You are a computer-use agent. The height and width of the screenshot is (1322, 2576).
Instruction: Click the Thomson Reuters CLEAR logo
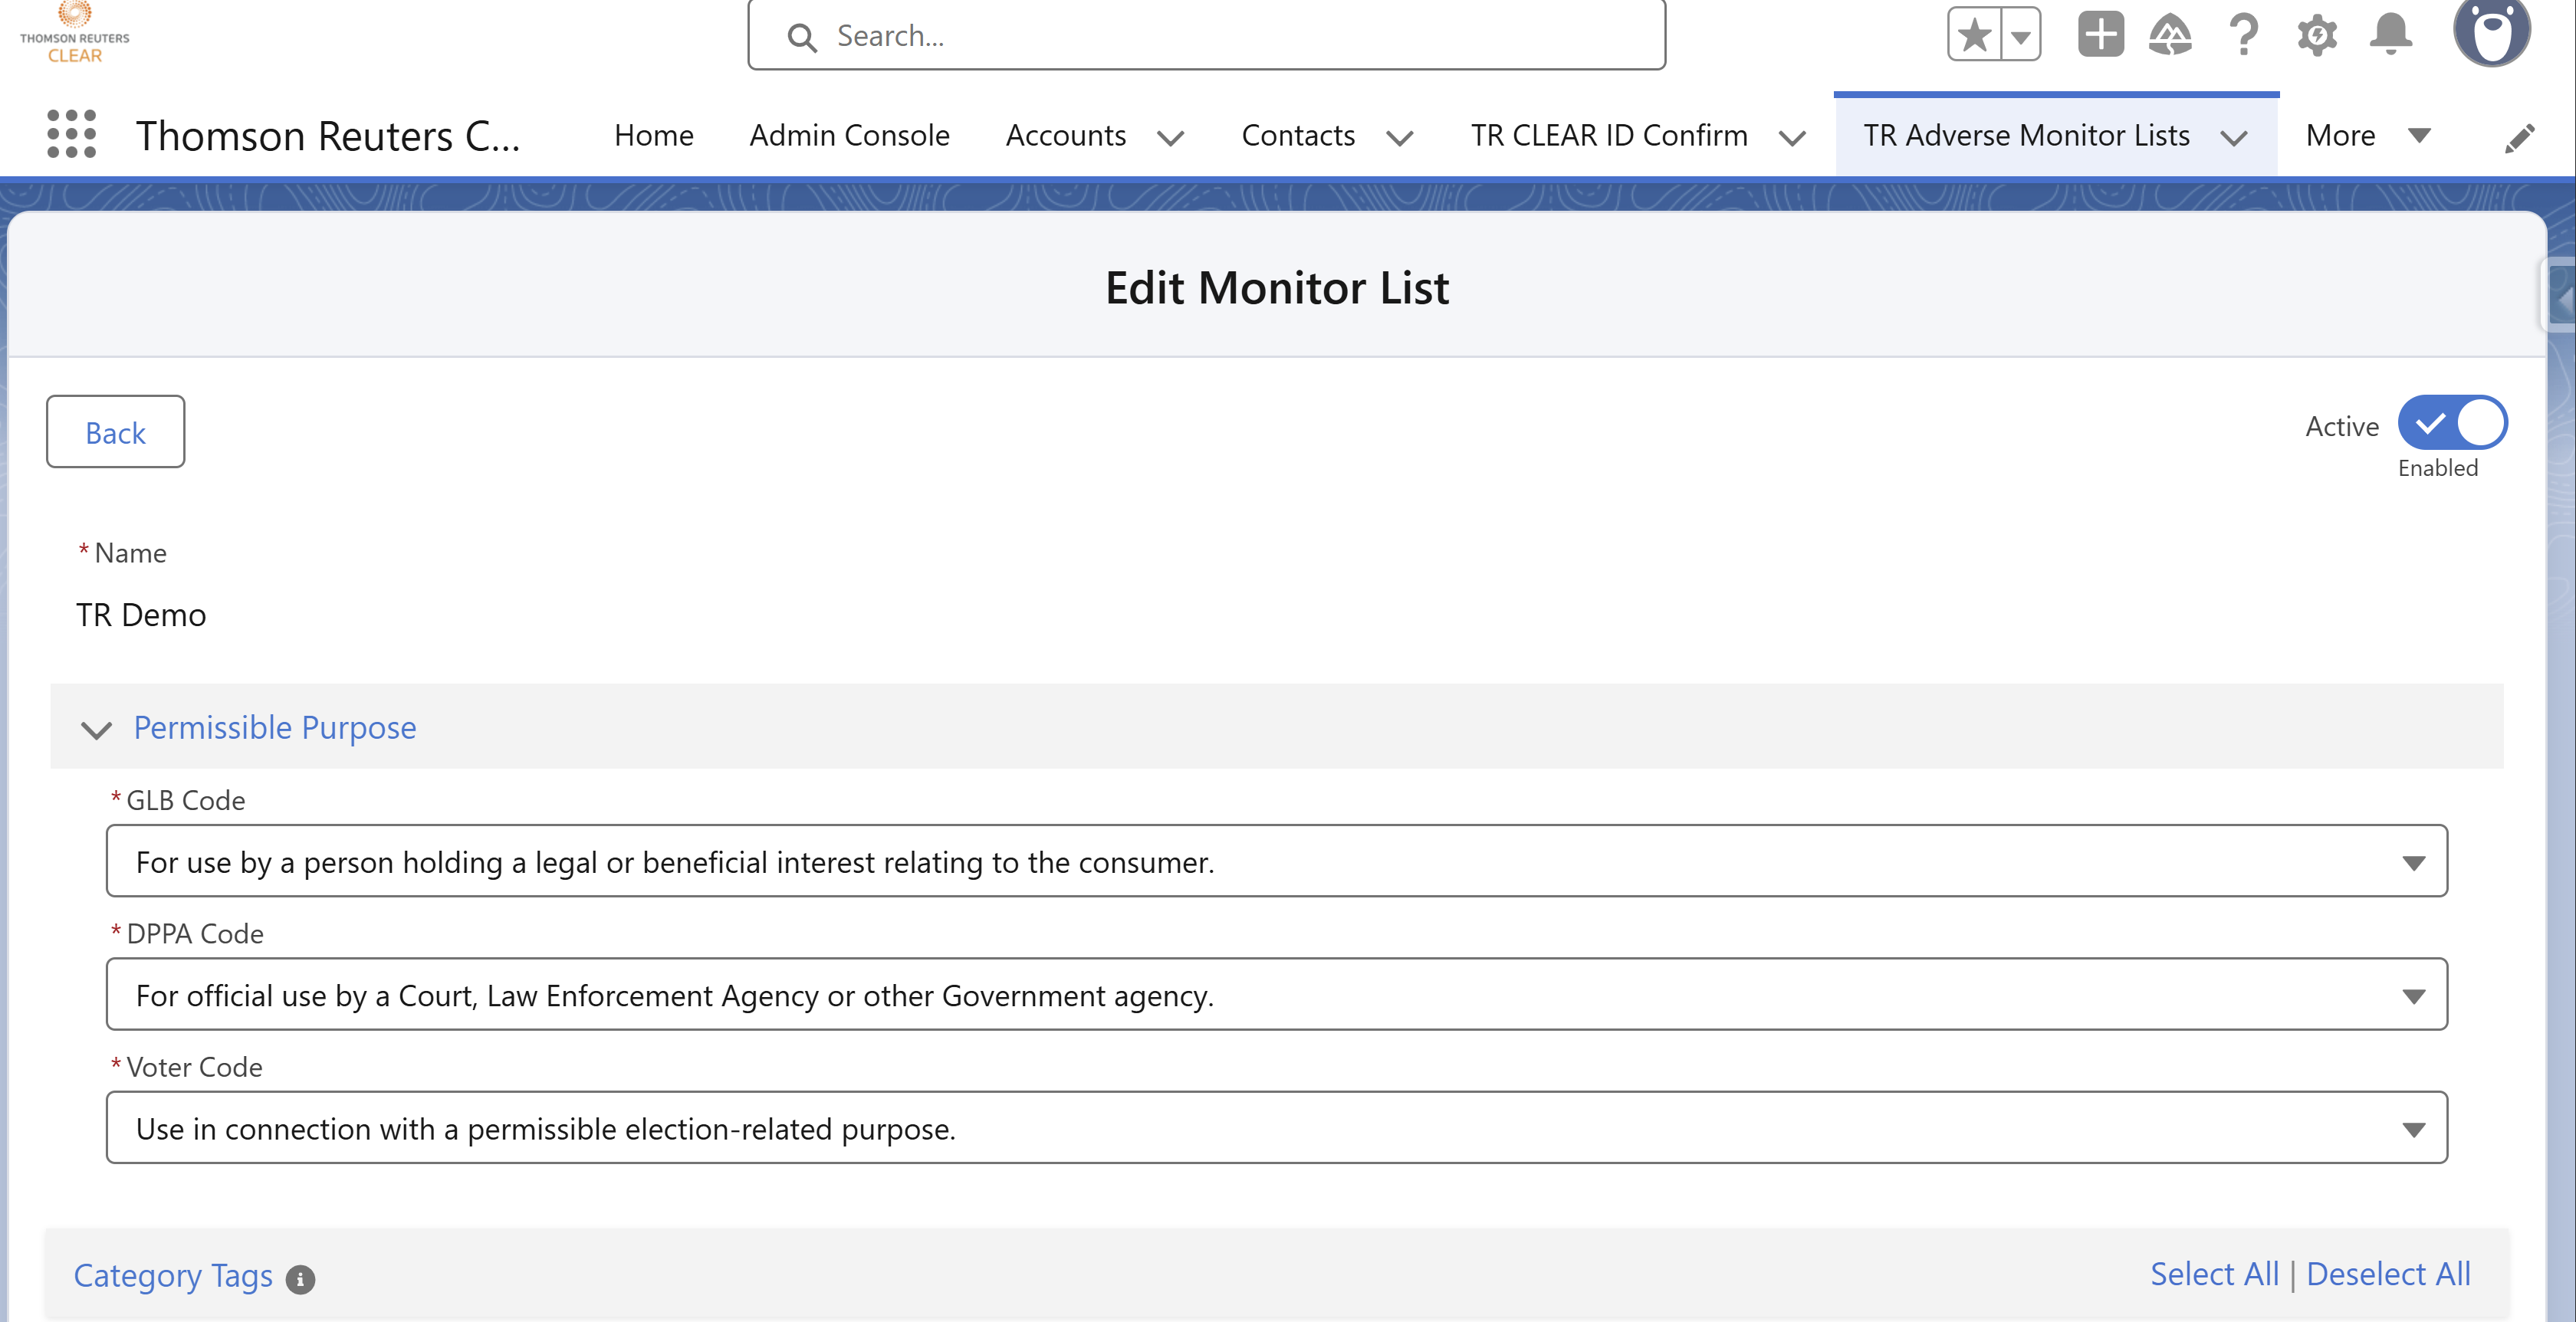(x=75, y=33)
